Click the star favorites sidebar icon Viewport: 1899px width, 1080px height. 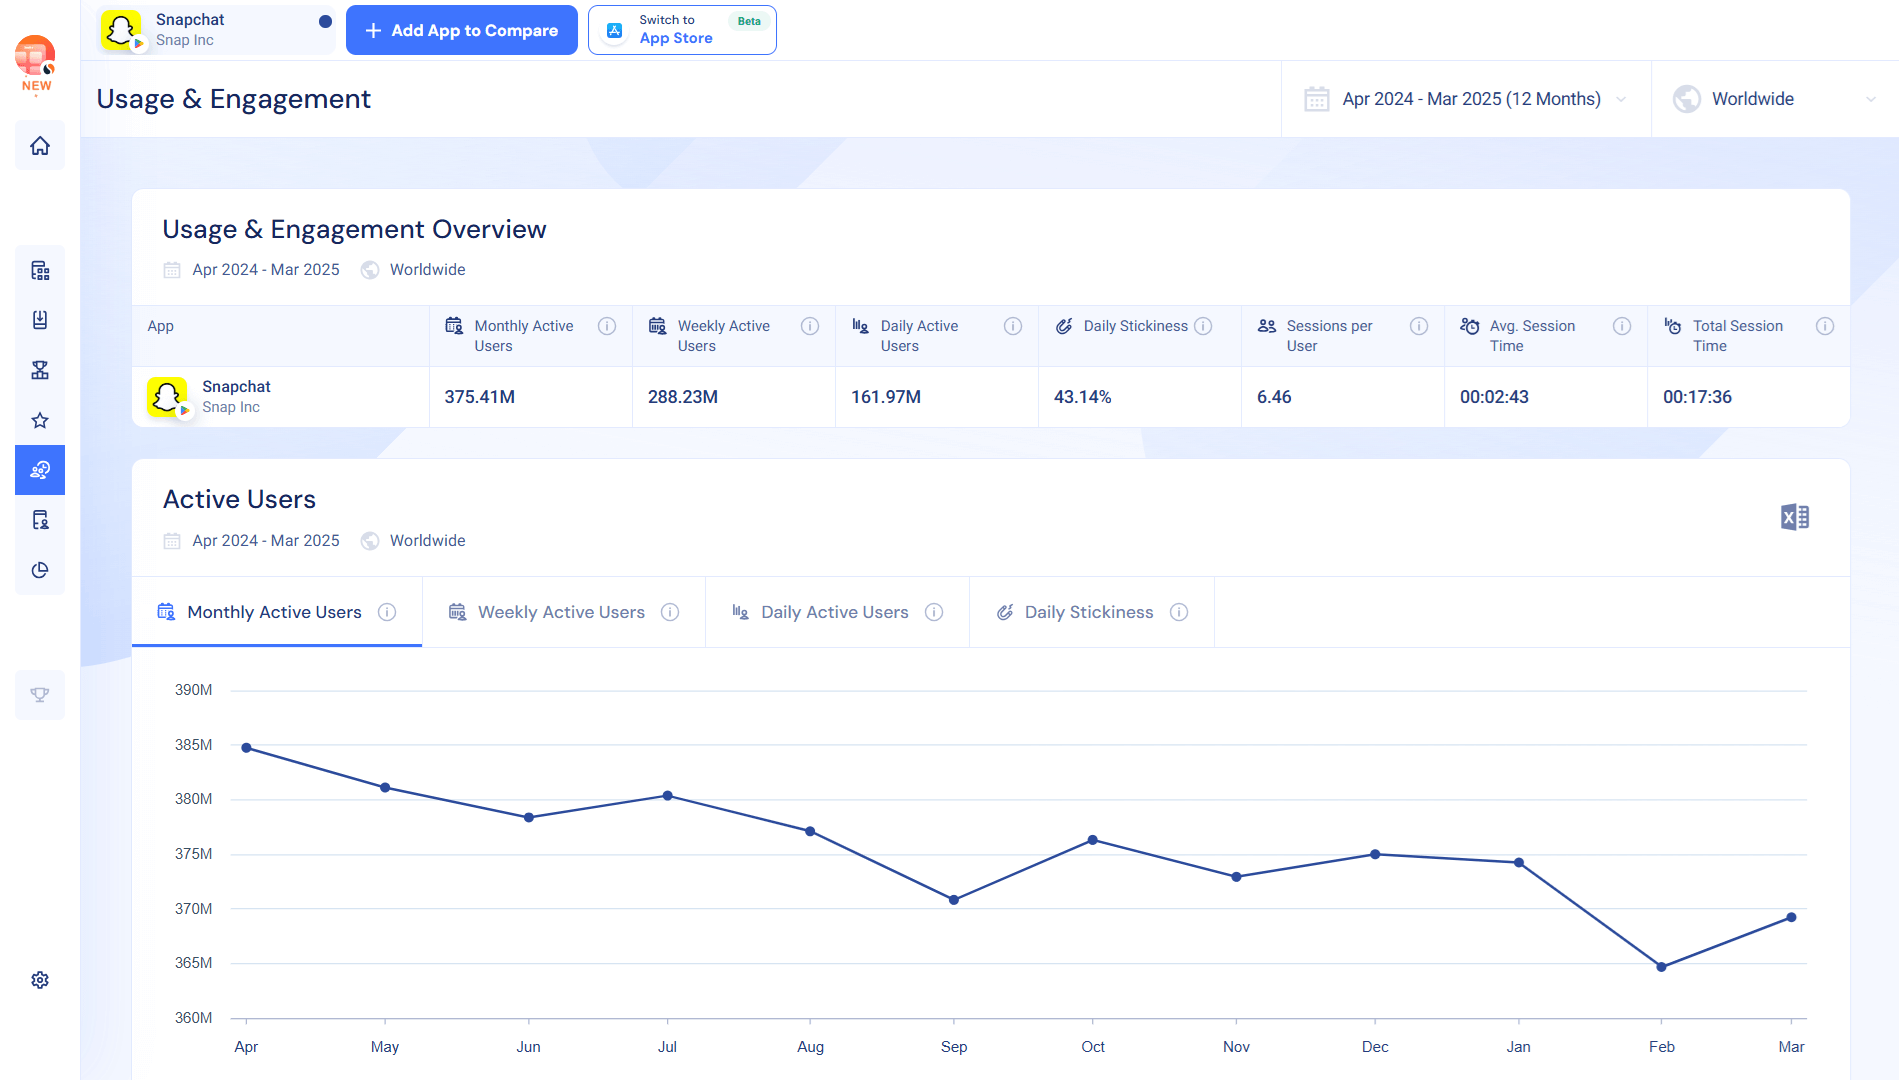click(40, 420)
